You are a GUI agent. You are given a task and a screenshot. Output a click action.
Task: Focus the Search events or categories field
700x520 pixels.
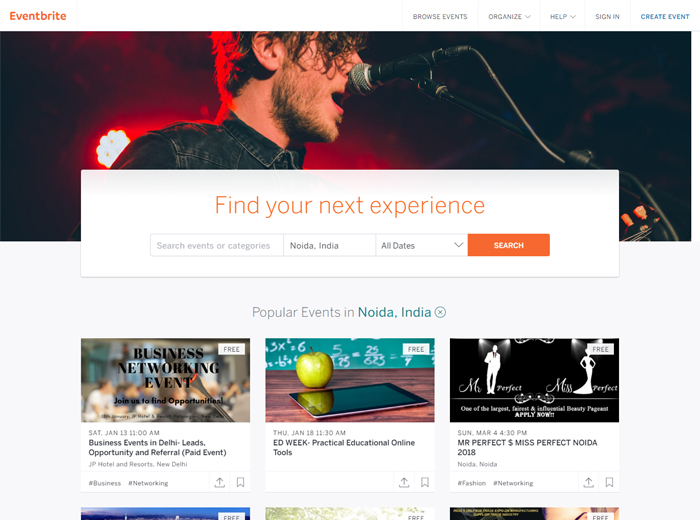(x=217, y=245)
